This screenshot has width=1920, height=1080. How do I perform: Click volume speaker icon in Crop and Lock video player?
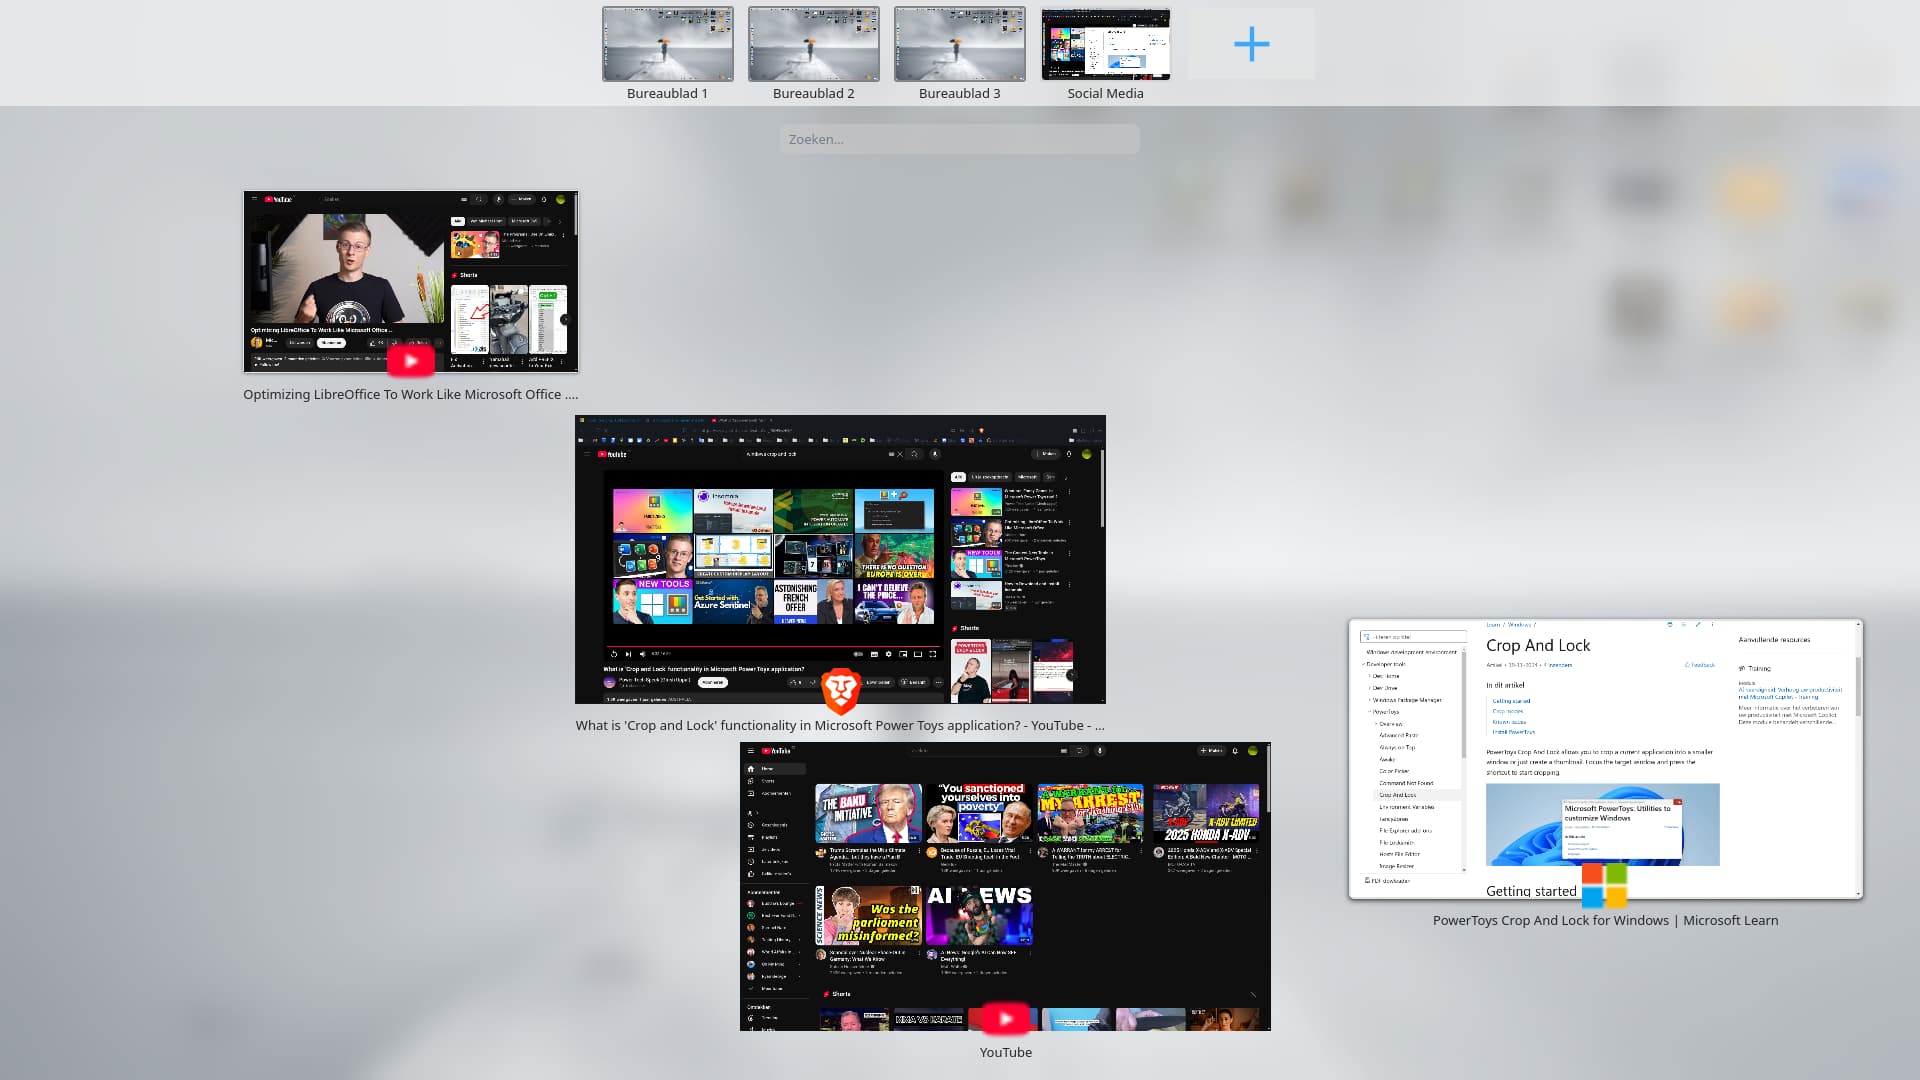pyautogui.click(x=642, y=654)
